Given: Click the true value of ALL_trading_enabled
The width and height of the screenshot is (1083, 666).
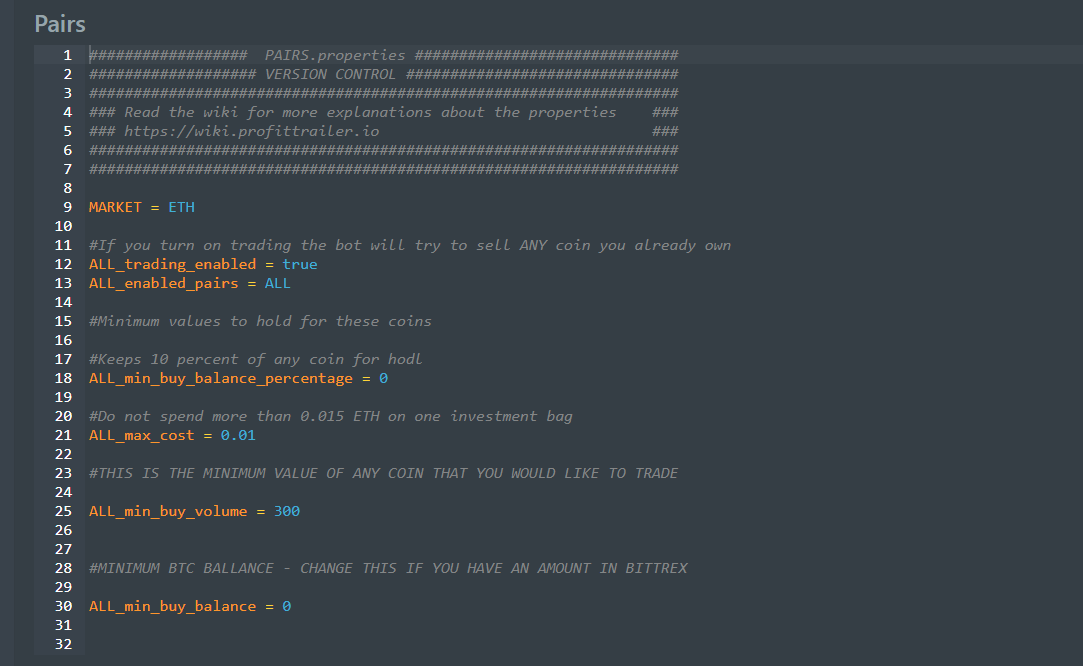Looking at the screenshot, I should pos(299,264).
